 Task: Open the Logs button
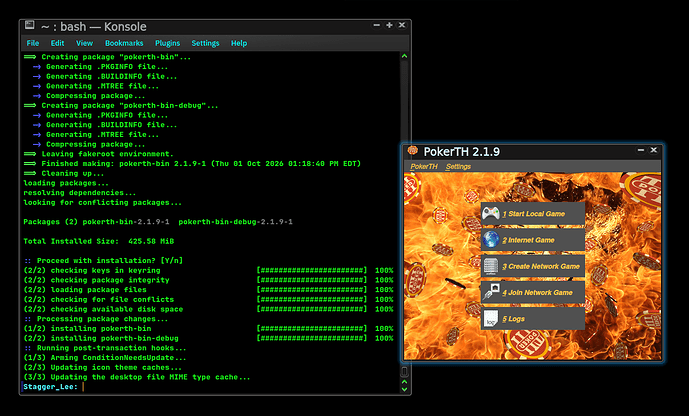click(533, 319)
